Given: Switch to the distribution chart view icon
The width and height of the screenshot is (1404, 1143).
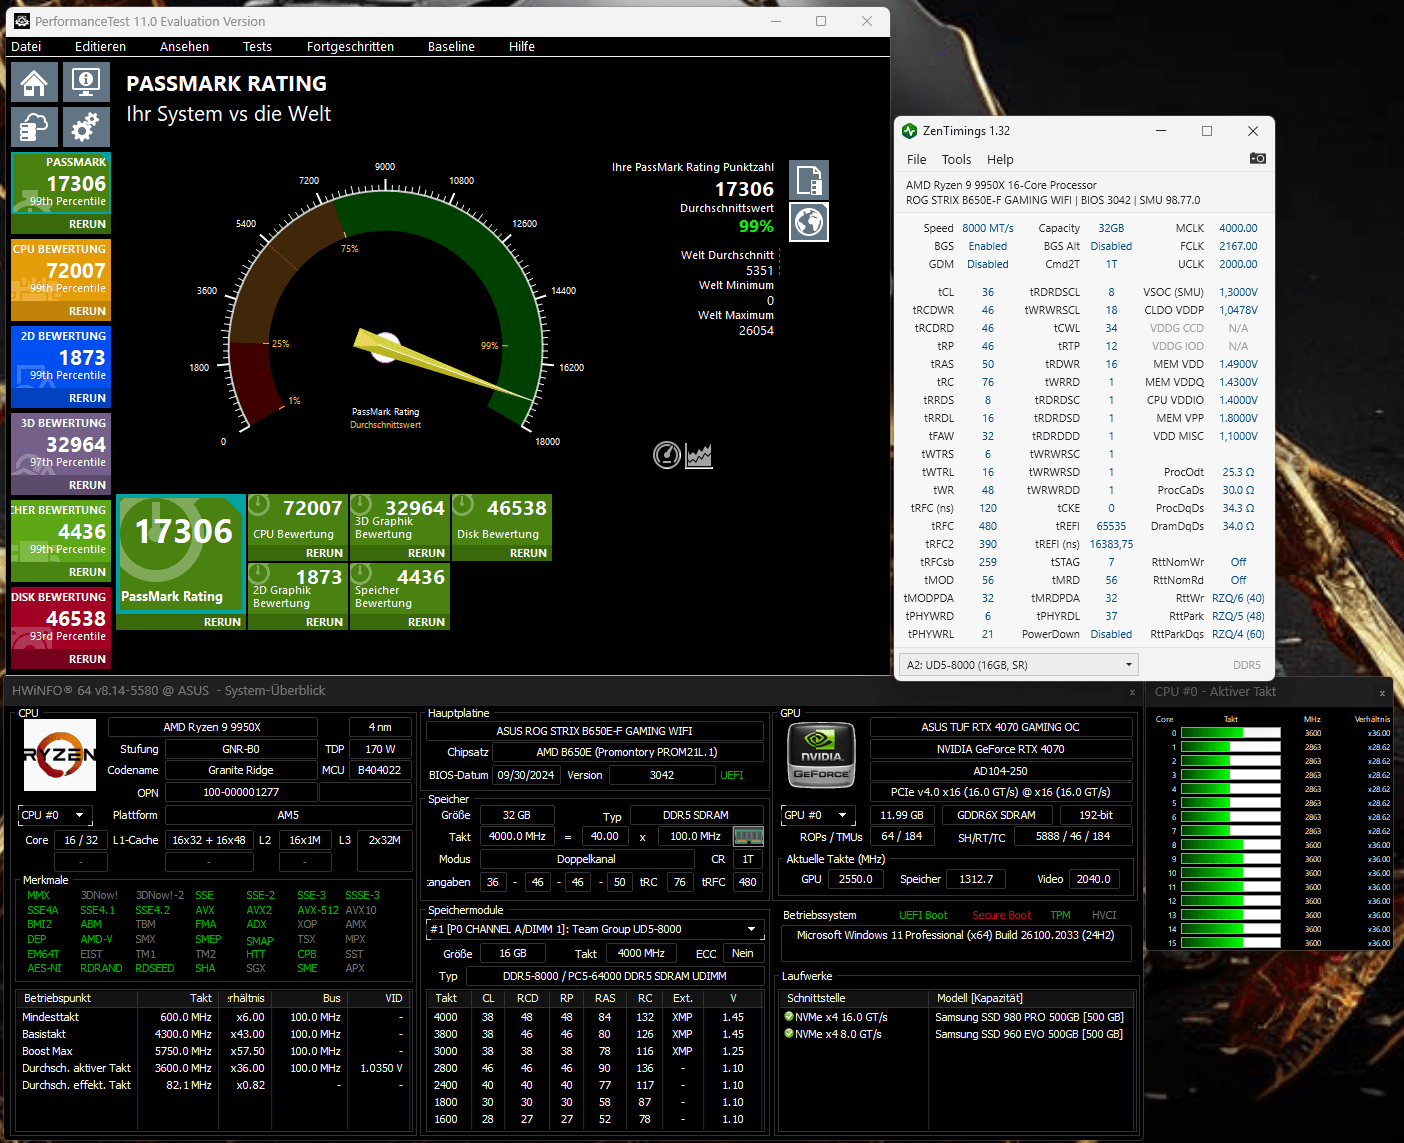Looking at the screenshot, I should coord(699,456).
